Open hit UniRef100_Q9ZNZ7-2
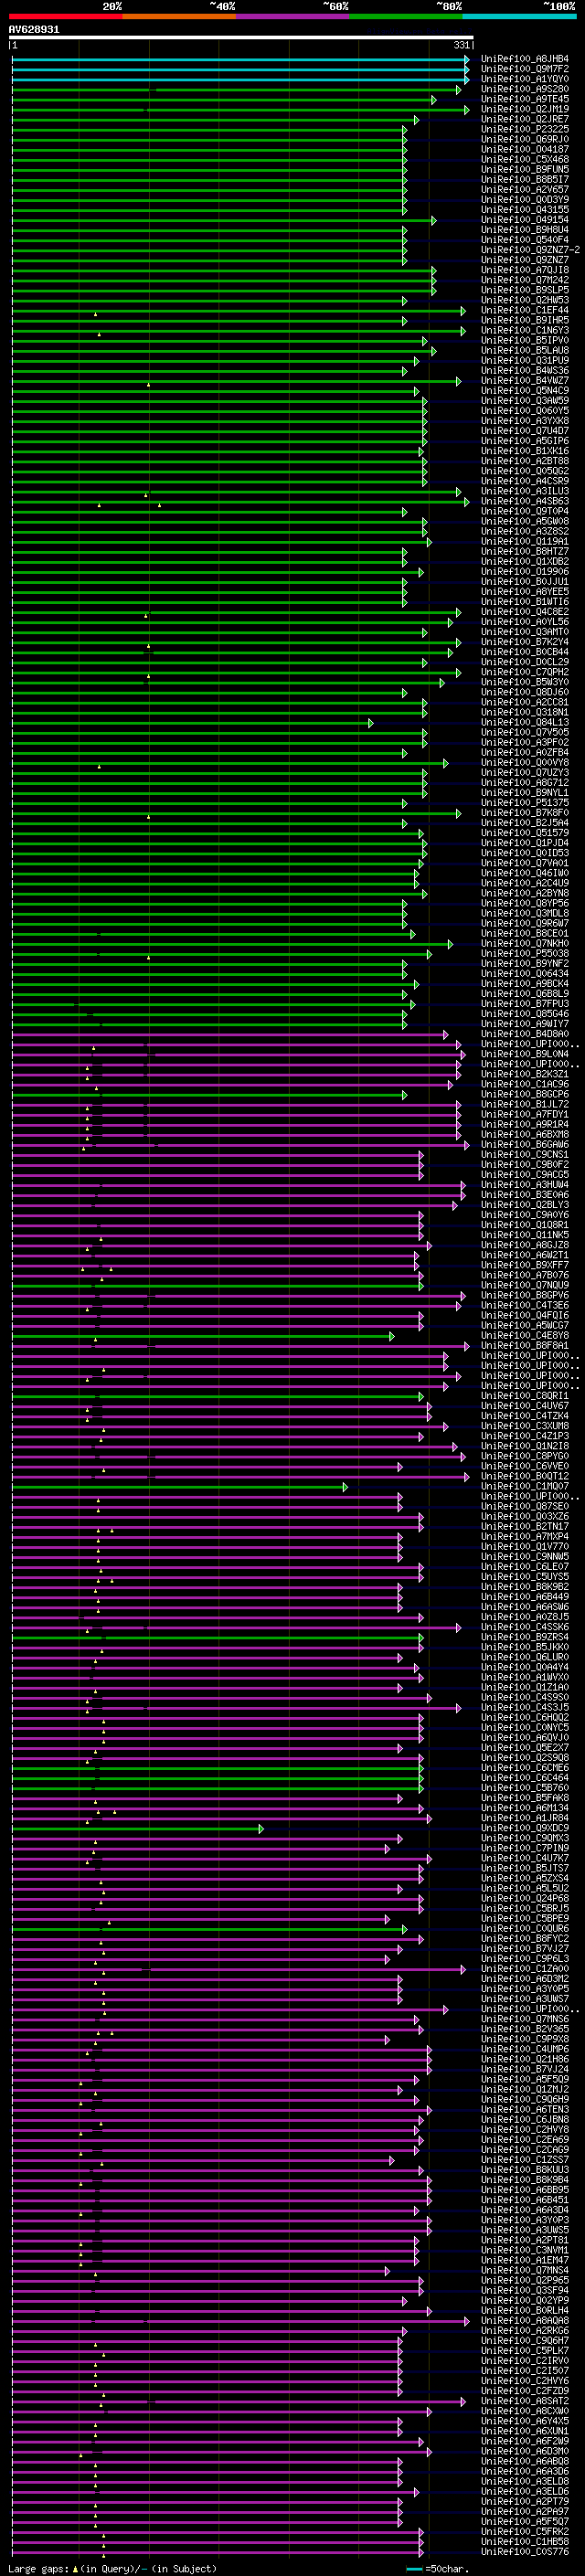This screenshot has height=2576, width=585. click(x=530, y=250)
